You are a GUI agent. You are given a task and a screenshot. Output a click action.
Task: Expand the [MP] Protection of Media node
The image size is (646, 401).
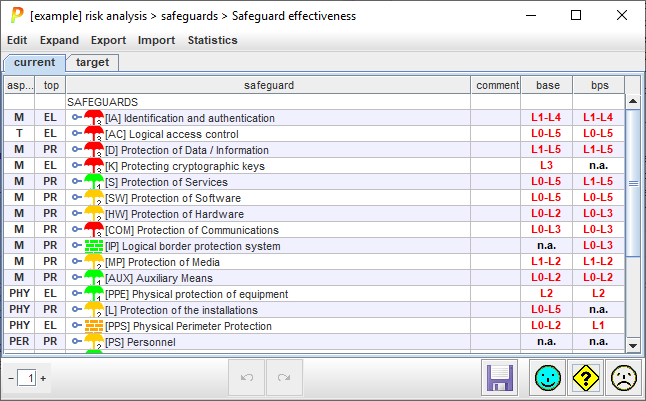[x=76, y=262]
